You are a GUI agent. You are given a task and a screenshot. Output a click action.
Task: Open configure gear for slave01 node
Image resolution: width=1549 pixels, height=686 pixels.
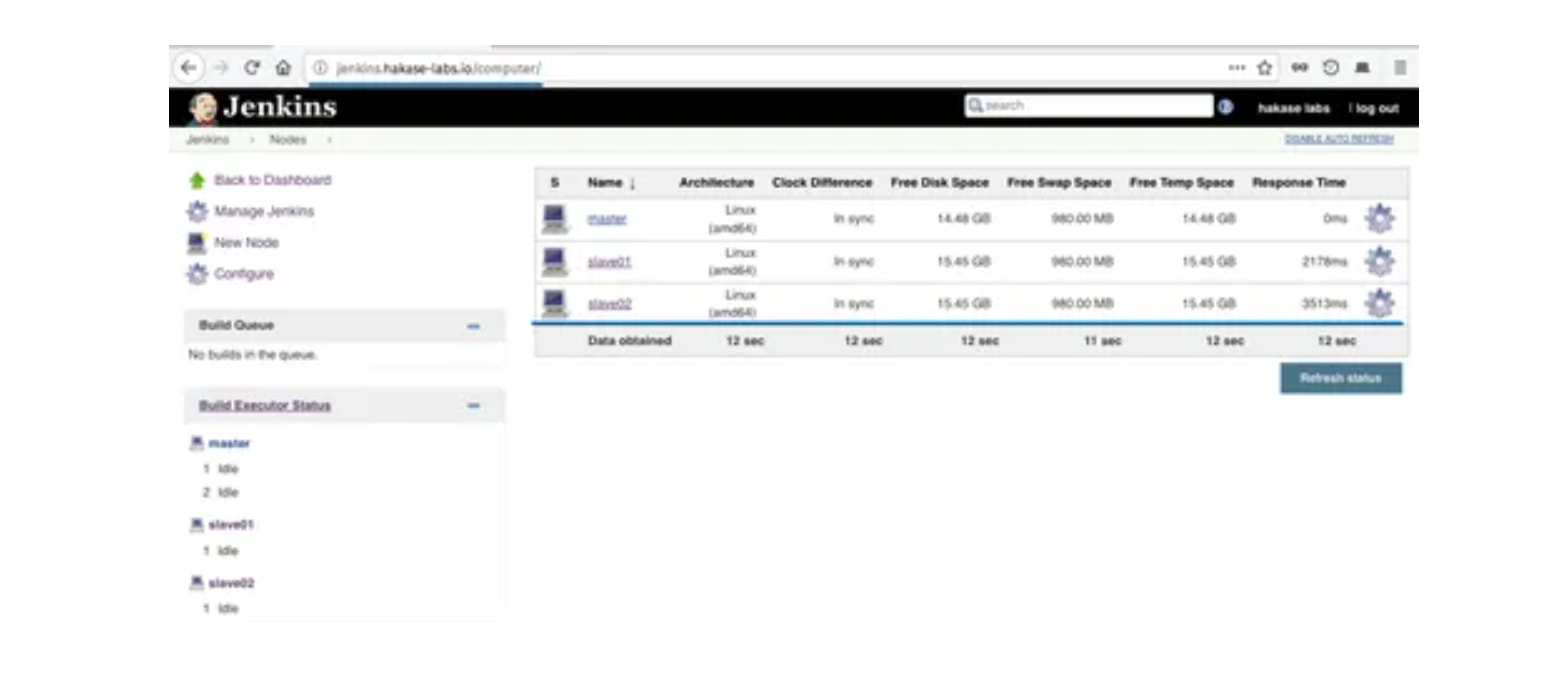click(1379, 261)
